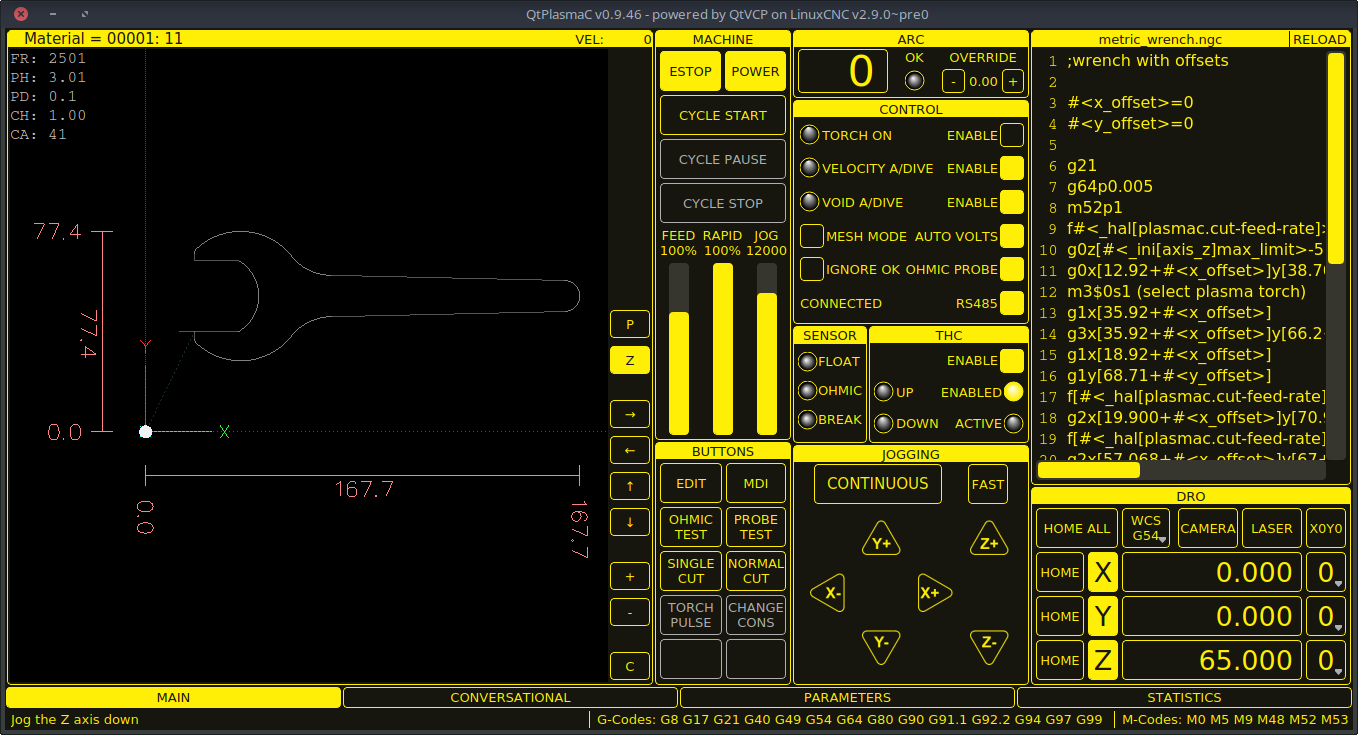Enable IGNORE OK checkbox
This screenshot has width=1358, height=735.
812,269
